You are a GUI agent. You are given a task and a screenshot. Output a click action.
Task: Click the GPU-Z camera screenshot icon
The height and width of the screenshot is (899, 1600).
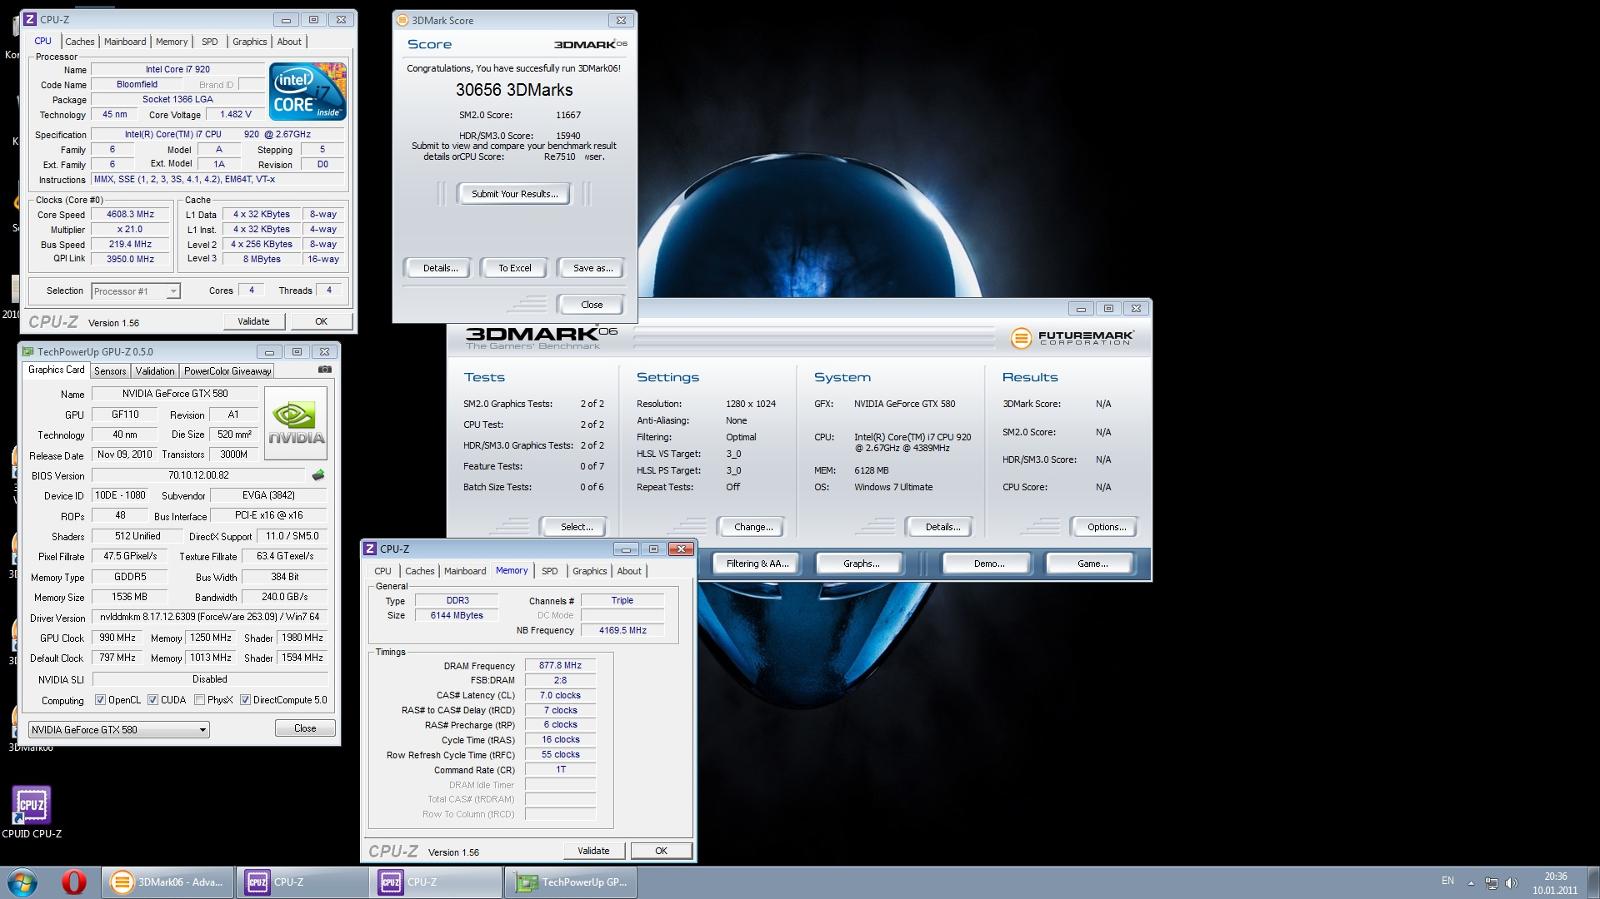(325, 370)
